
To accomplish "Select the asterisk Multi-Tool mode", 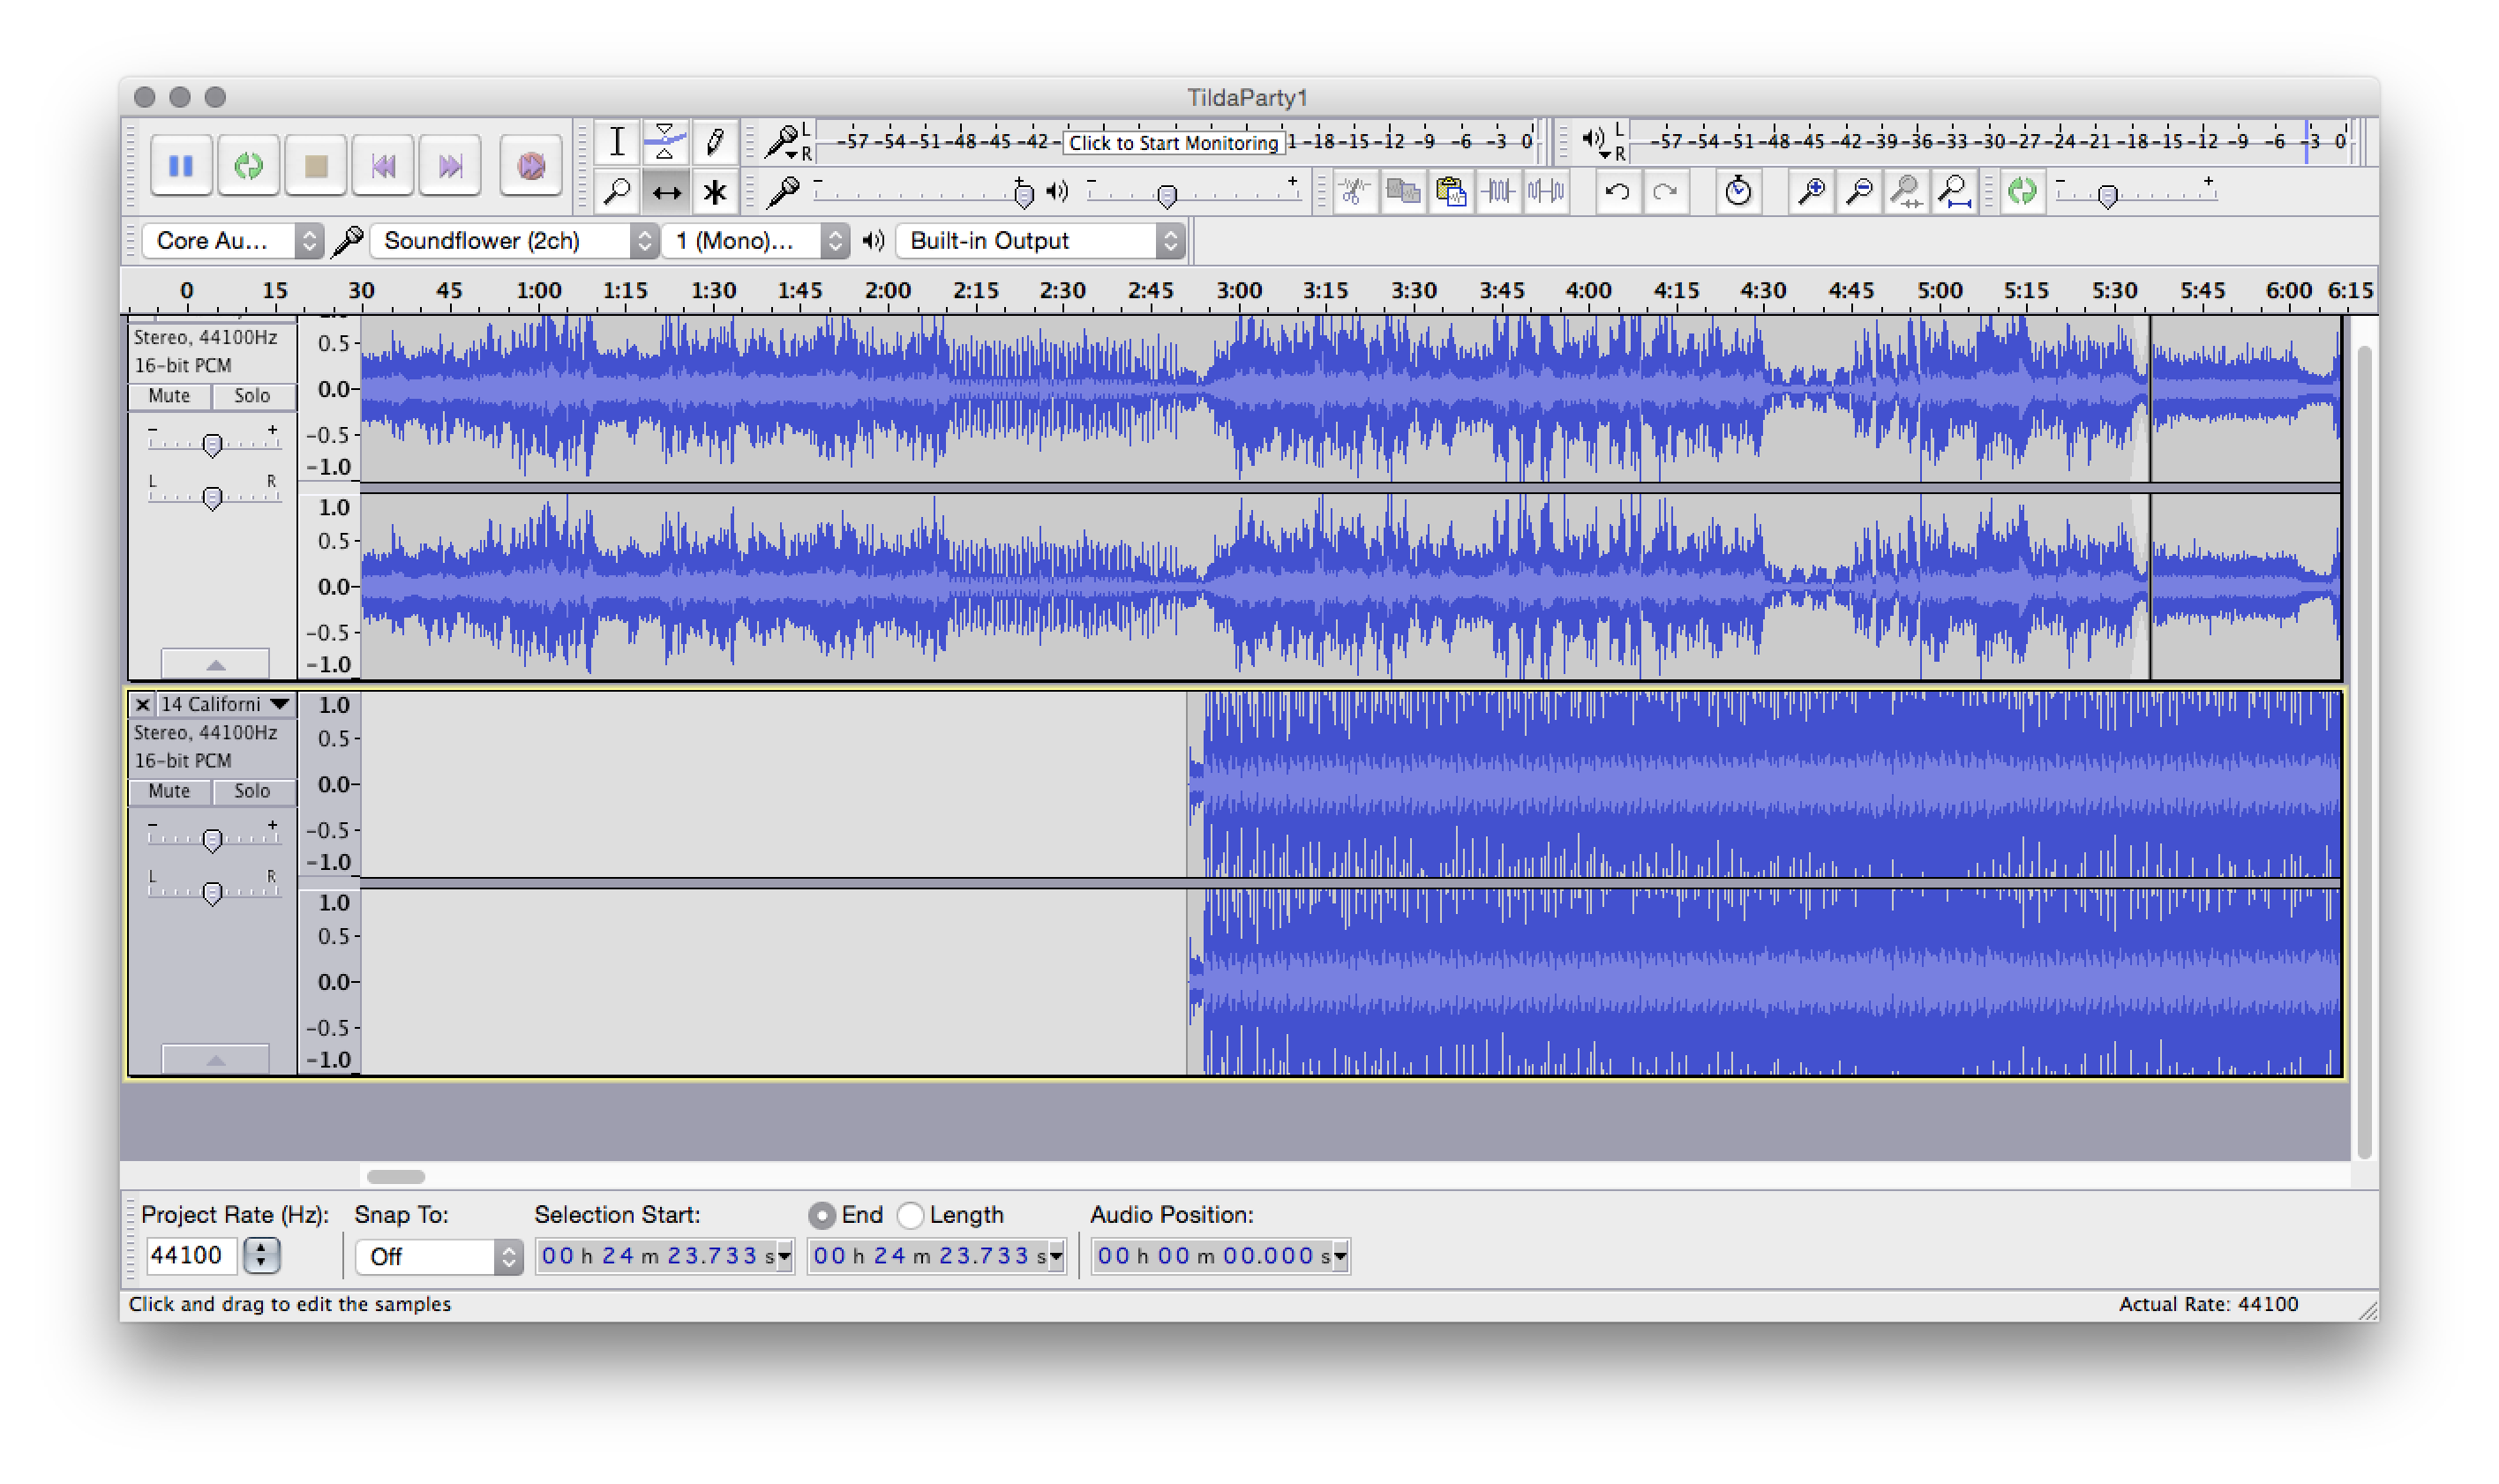I will pyautogui.click(x=714, y=191).
